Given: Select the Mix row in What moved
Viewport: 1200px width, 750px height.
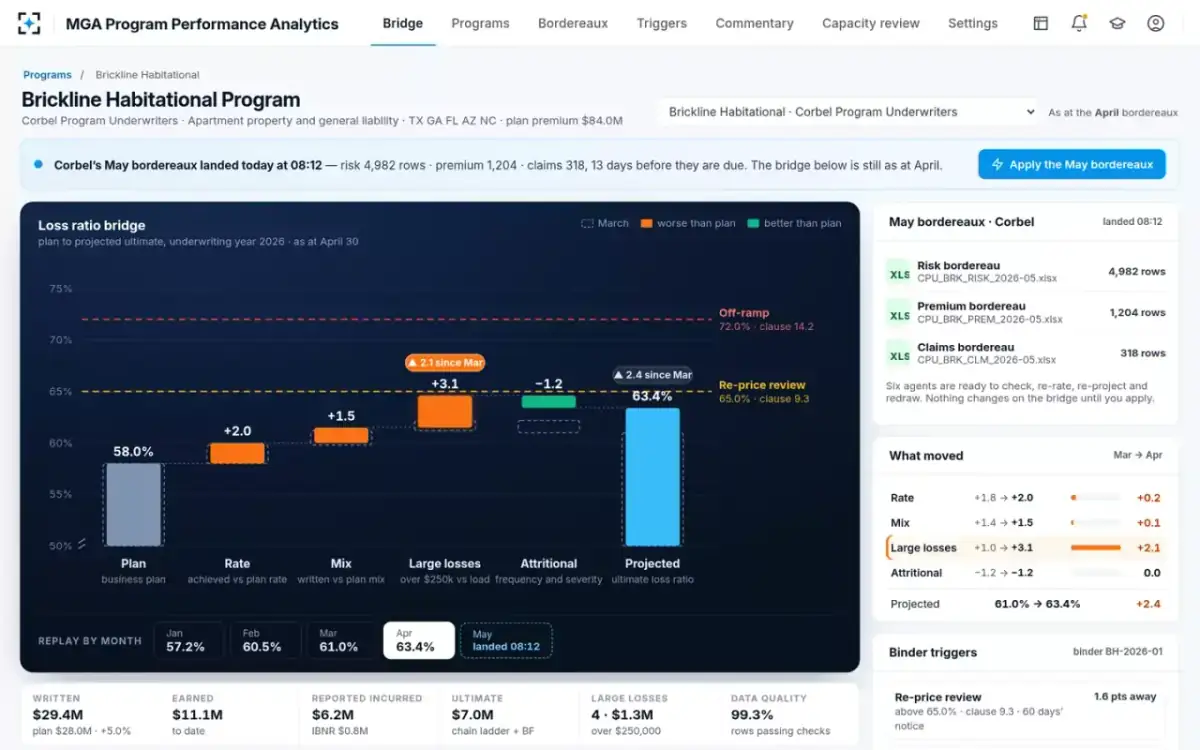Looking at the screenshot, I should 1025,522.
